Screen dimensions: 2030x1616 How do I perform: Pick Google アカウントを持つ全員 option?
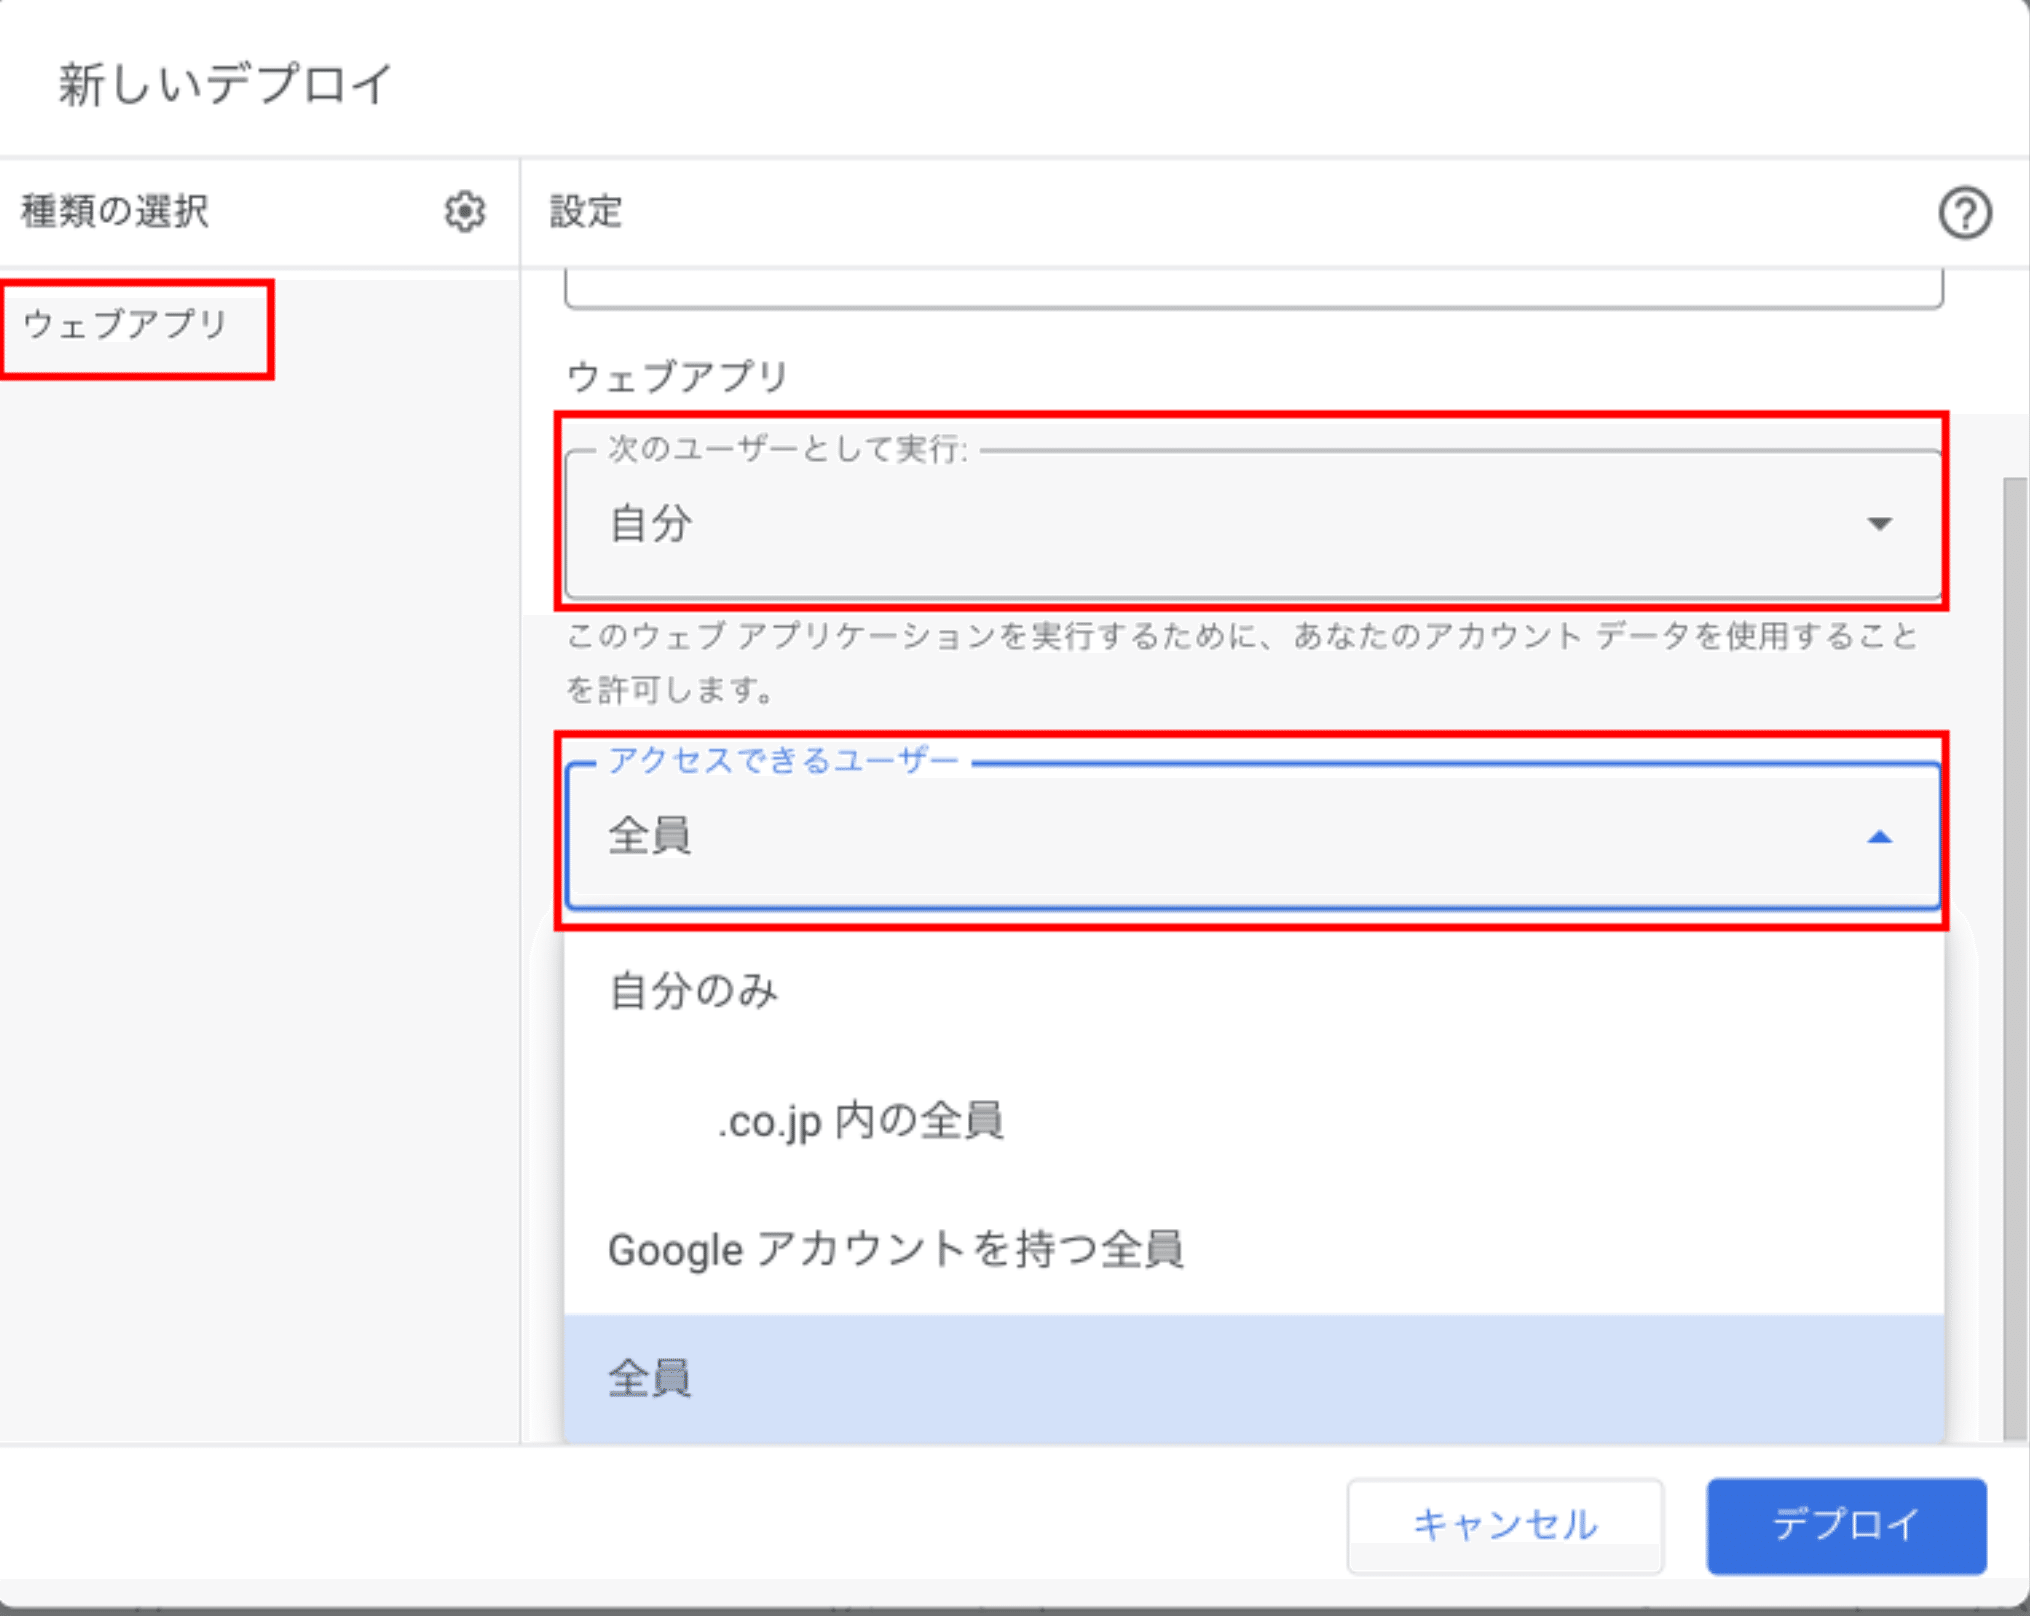click(x=895, y=1250)
